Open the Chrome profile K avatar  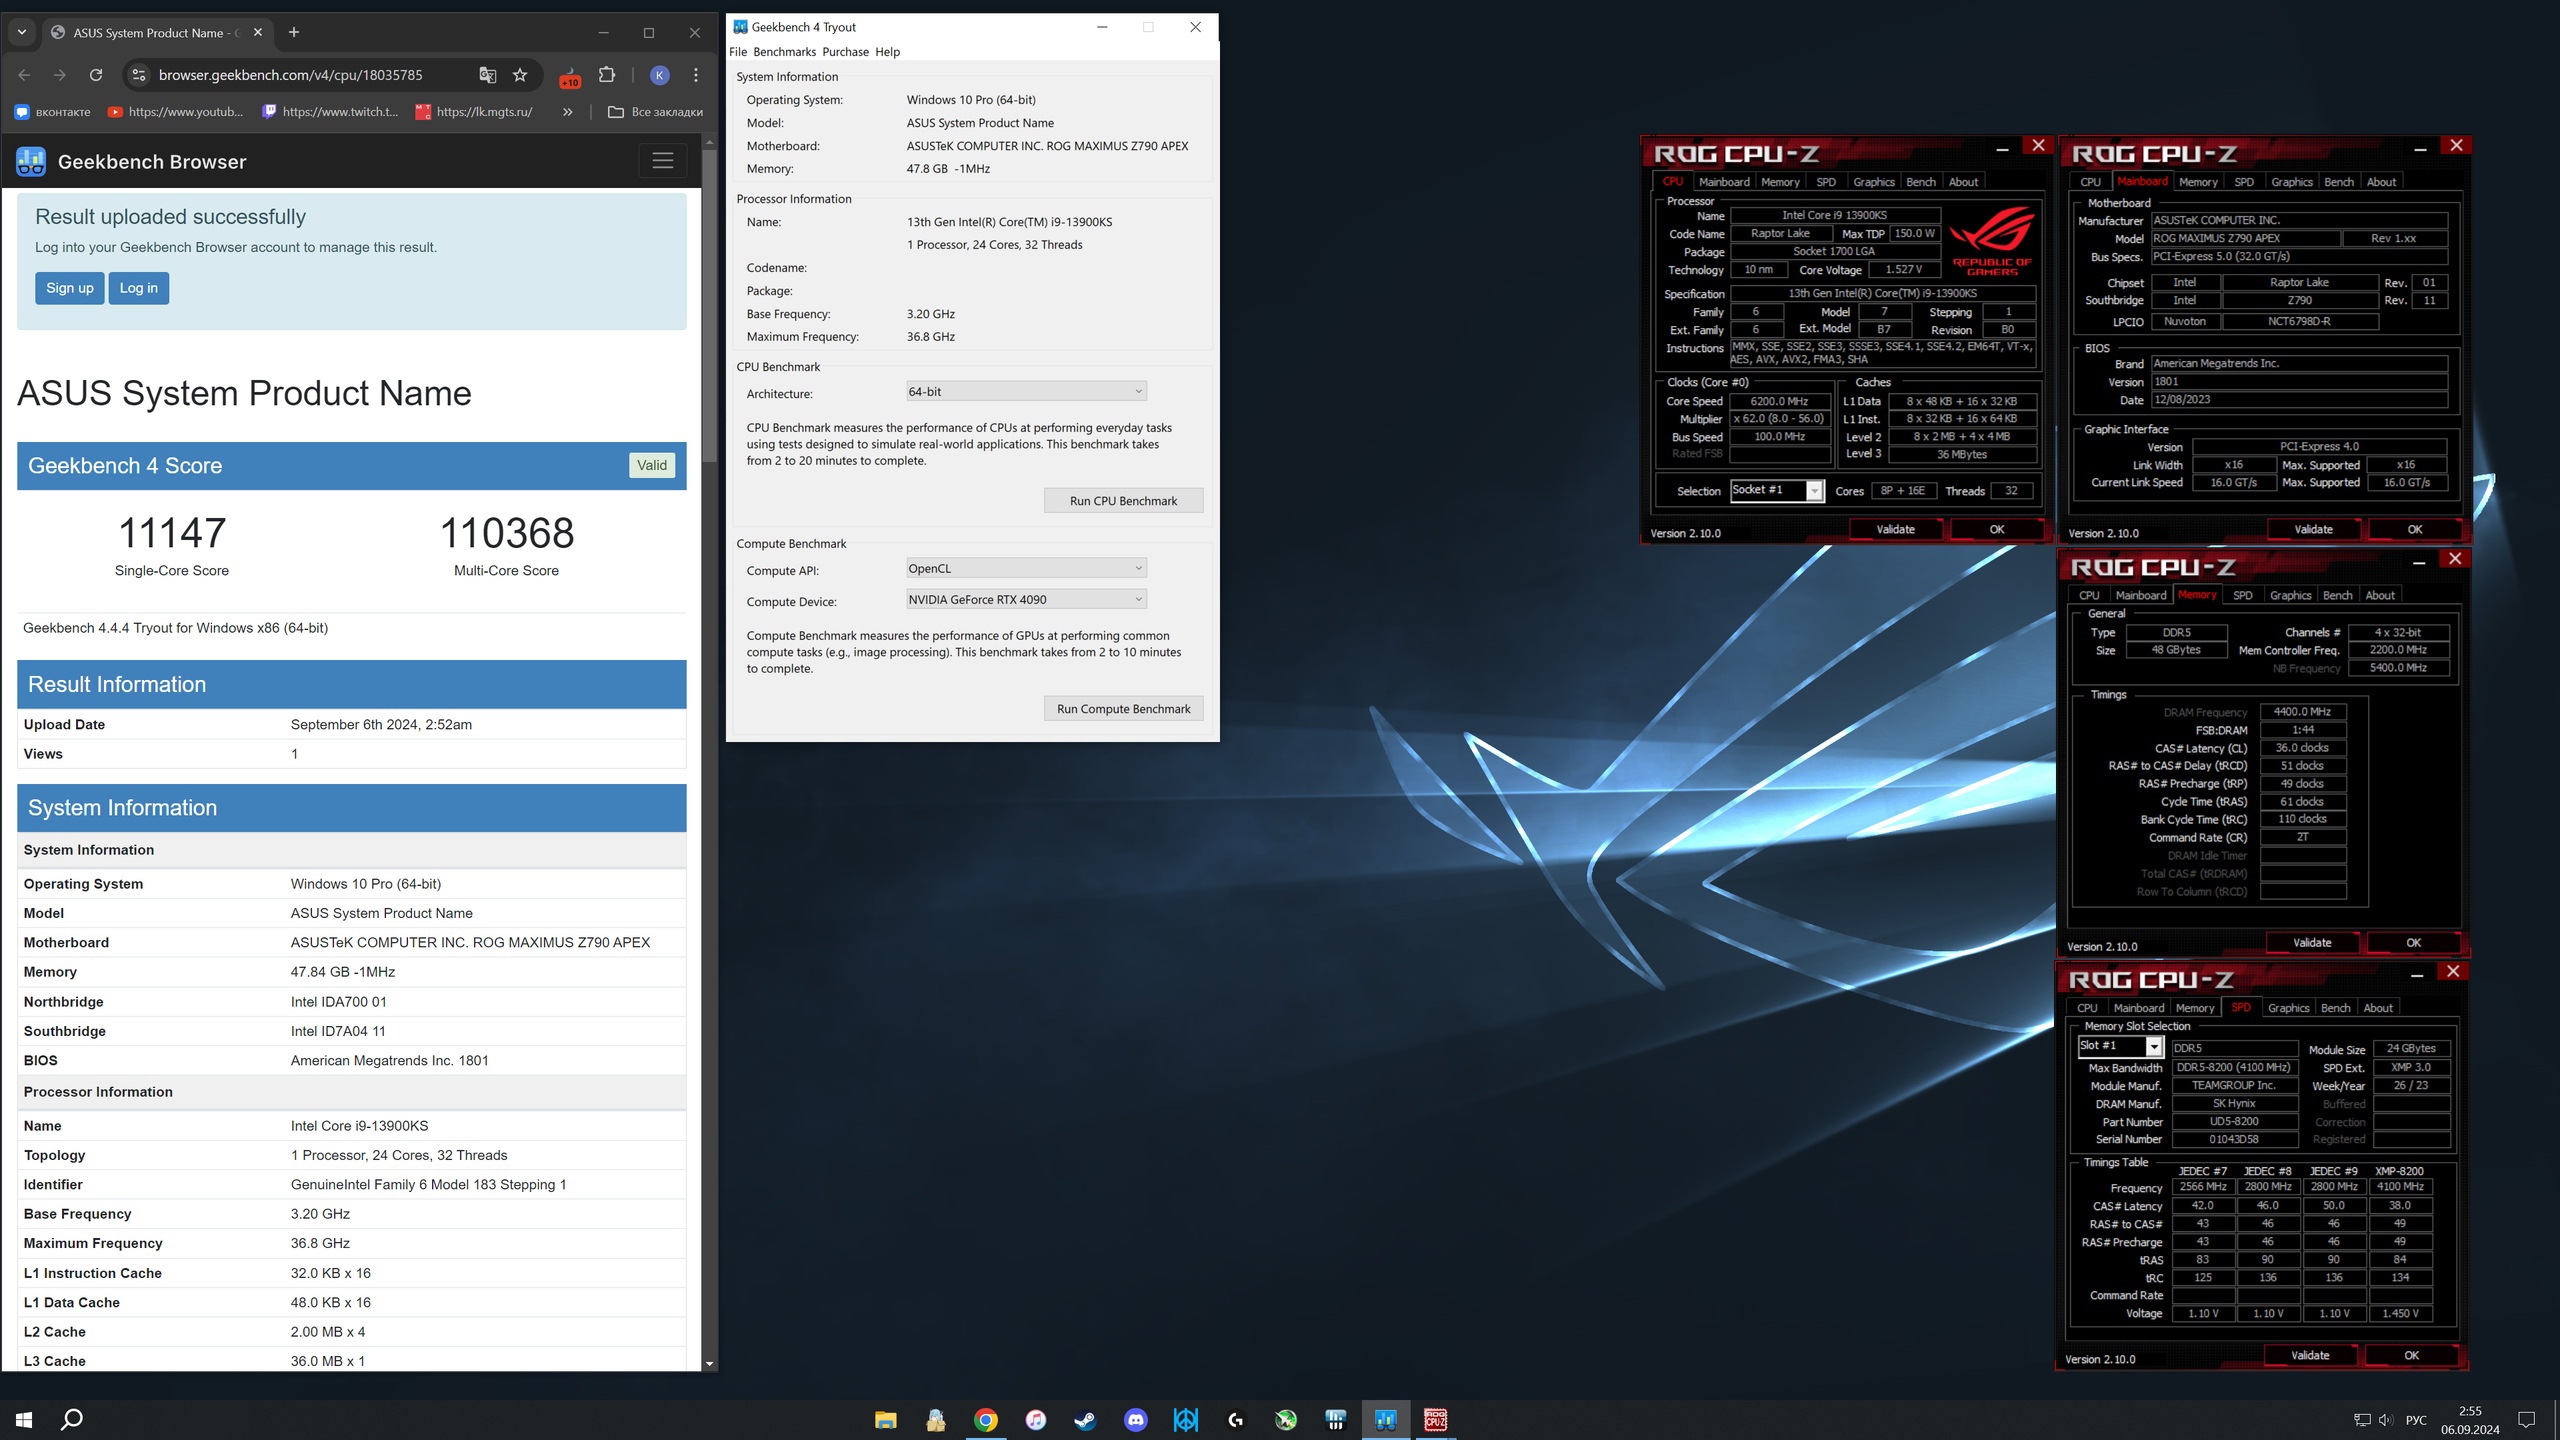click(660, 75)
